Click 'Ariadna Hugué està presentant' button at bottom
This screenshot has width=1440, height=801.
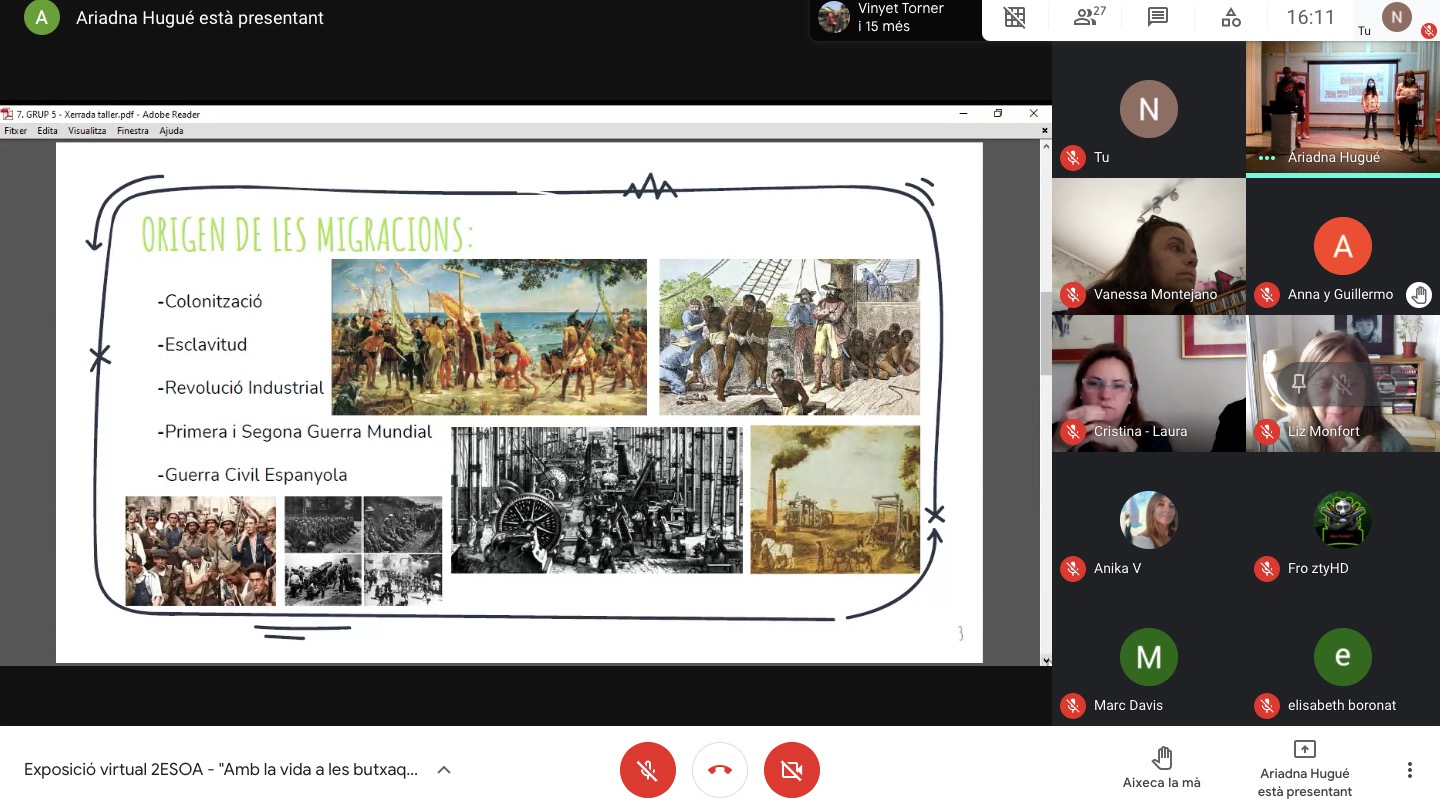pos(1304,768)
